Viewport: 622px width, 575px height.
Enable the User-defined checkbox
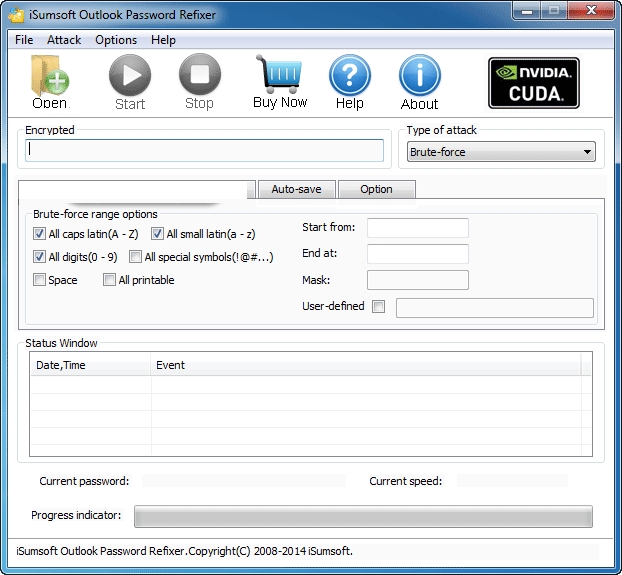pyautogui.click(x=378, y=306)
